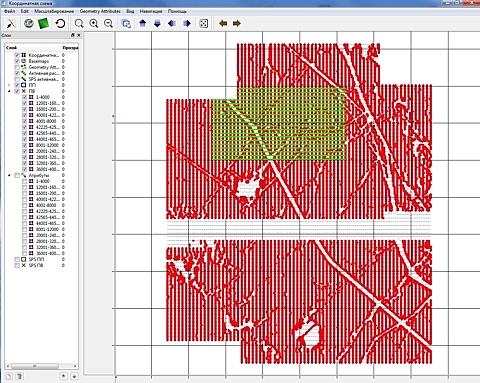Collapse the ПВ layer group

9,91
